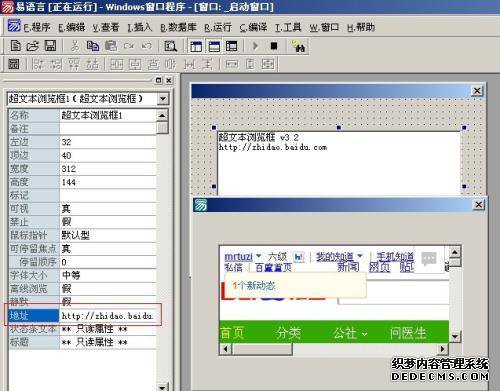Click the New file toolbar icon
500x391 pixels.
point(15,46)
